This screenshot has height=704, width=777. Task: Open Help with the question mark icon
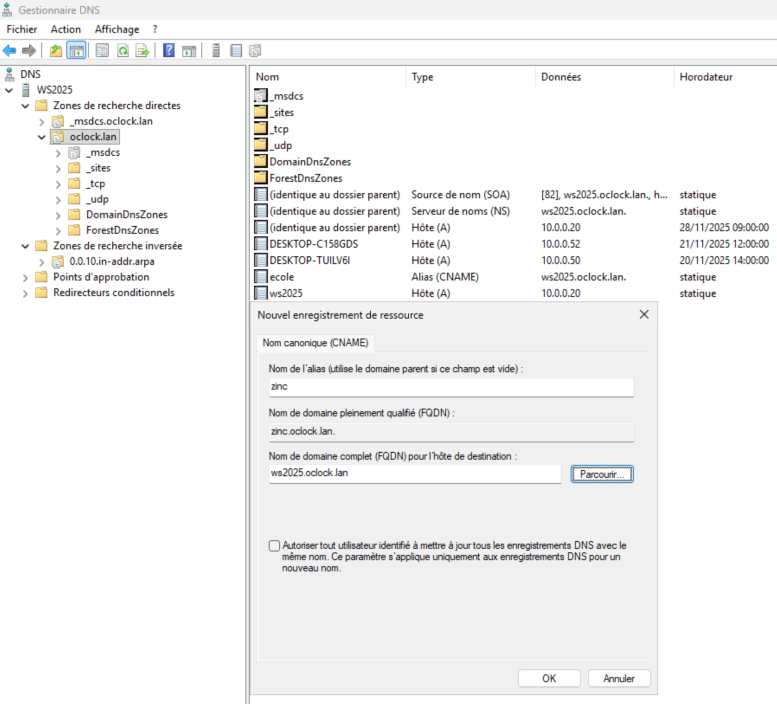click(x=169, y=50)
